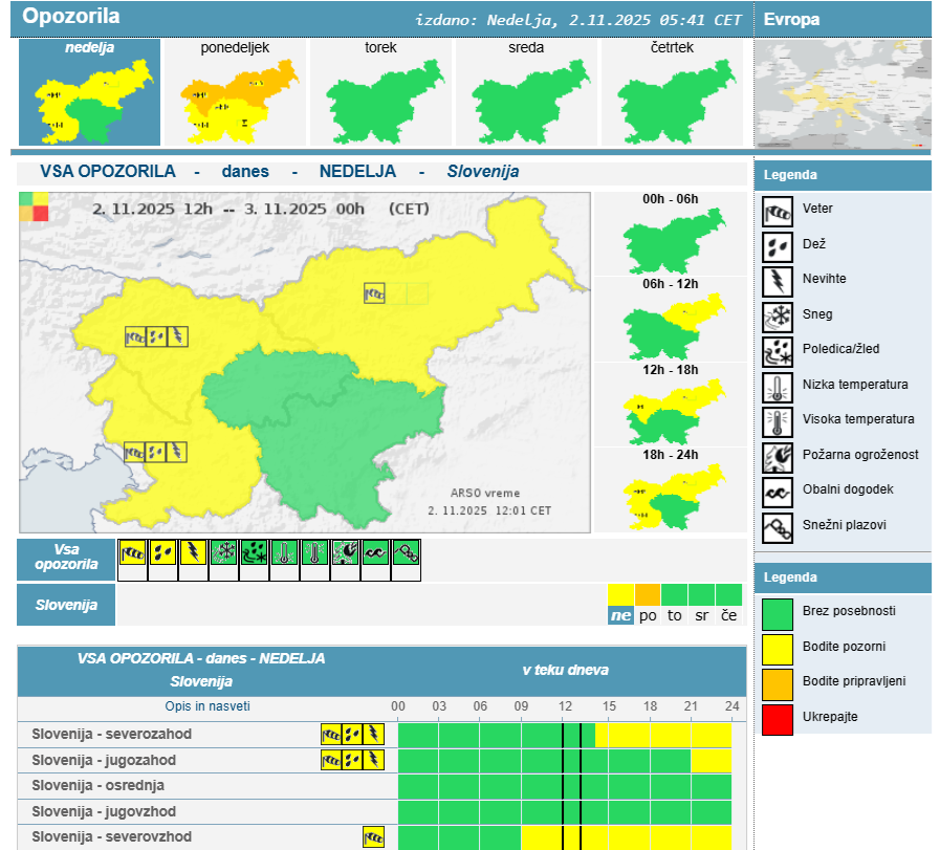Open the Evropa overview map

tap(842, 93)
